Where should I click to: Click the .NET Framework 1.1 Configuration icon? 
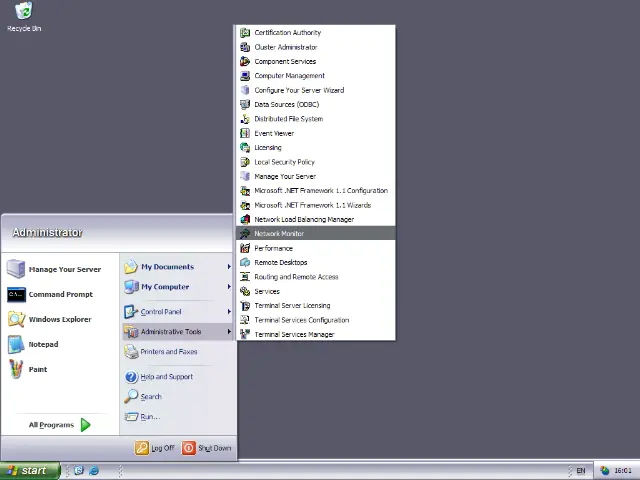pyautogui.click(x=245, y=191)
